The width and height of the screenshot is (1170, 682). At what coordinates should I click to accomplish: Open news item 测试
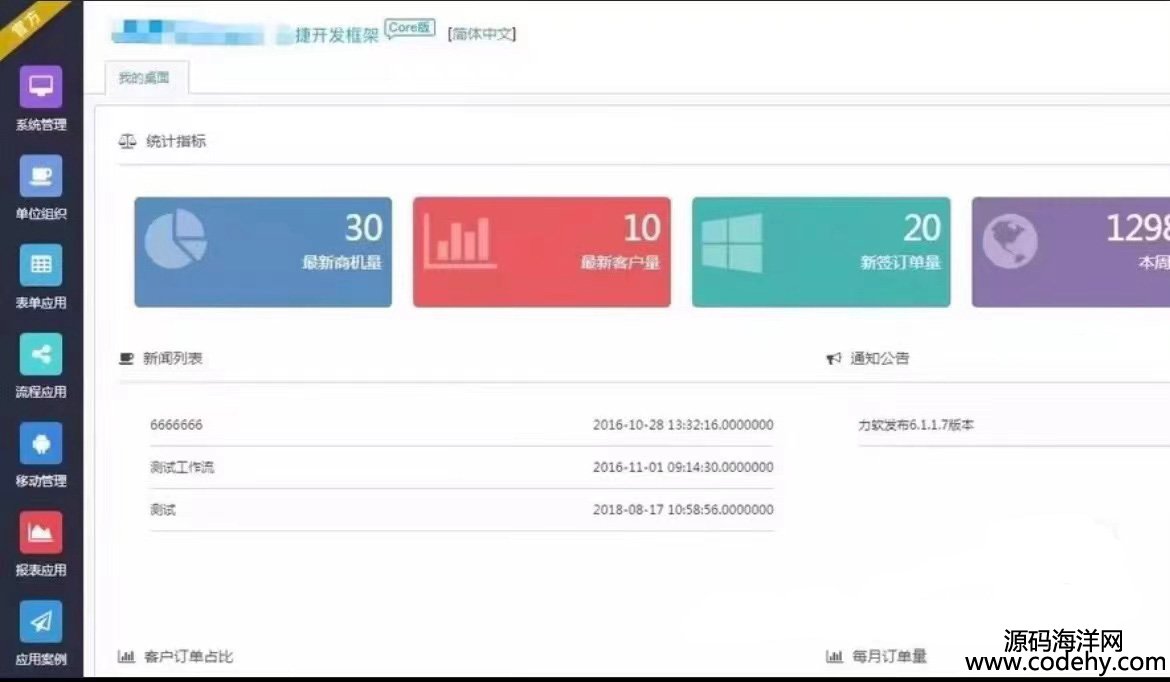tap(163, 510)
